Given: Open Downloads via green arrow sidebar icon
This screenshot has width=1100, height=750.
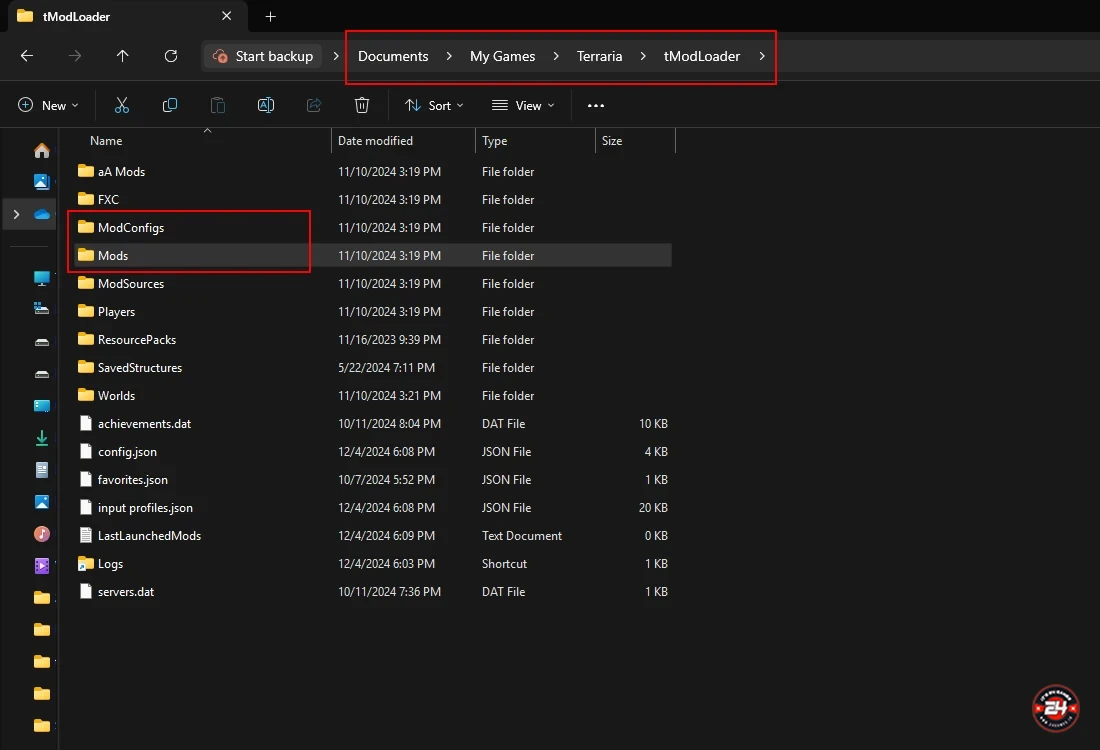Looking at the screenshot, I should pos(41,438).
